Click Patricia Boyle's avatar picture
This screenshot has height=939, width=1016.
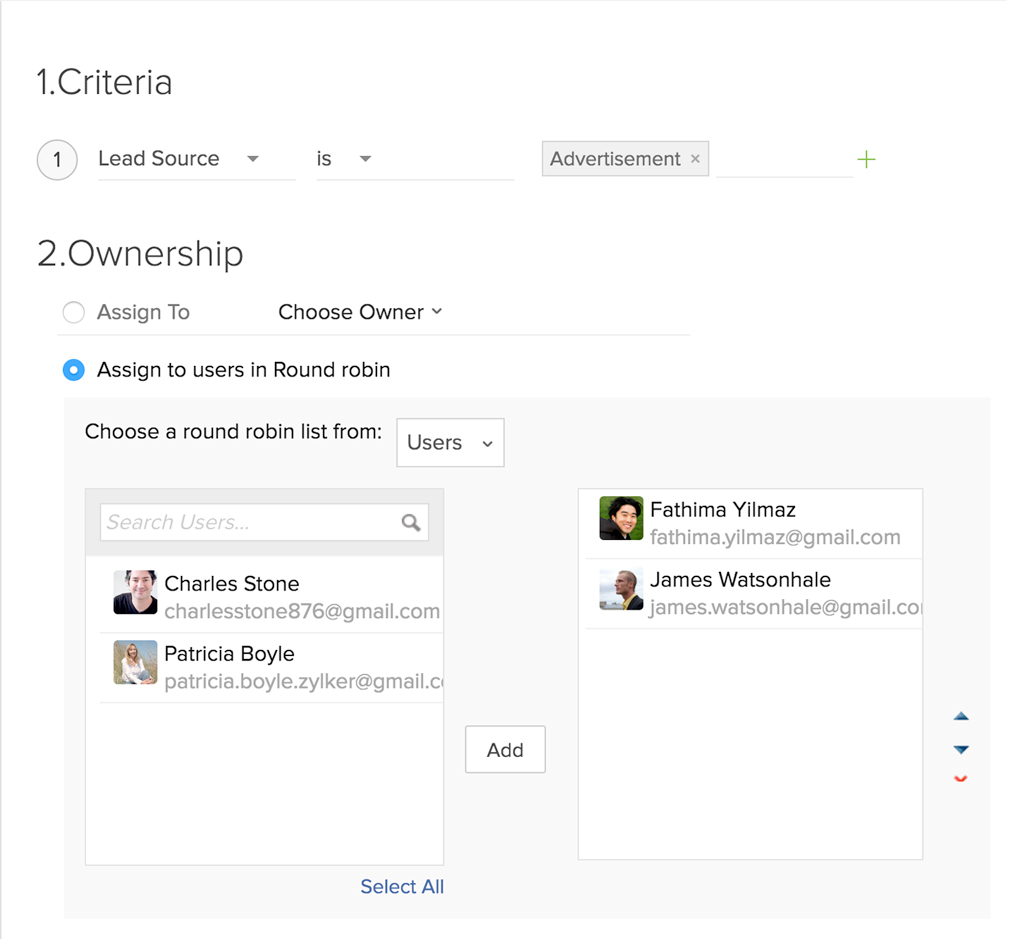[135, 662]
